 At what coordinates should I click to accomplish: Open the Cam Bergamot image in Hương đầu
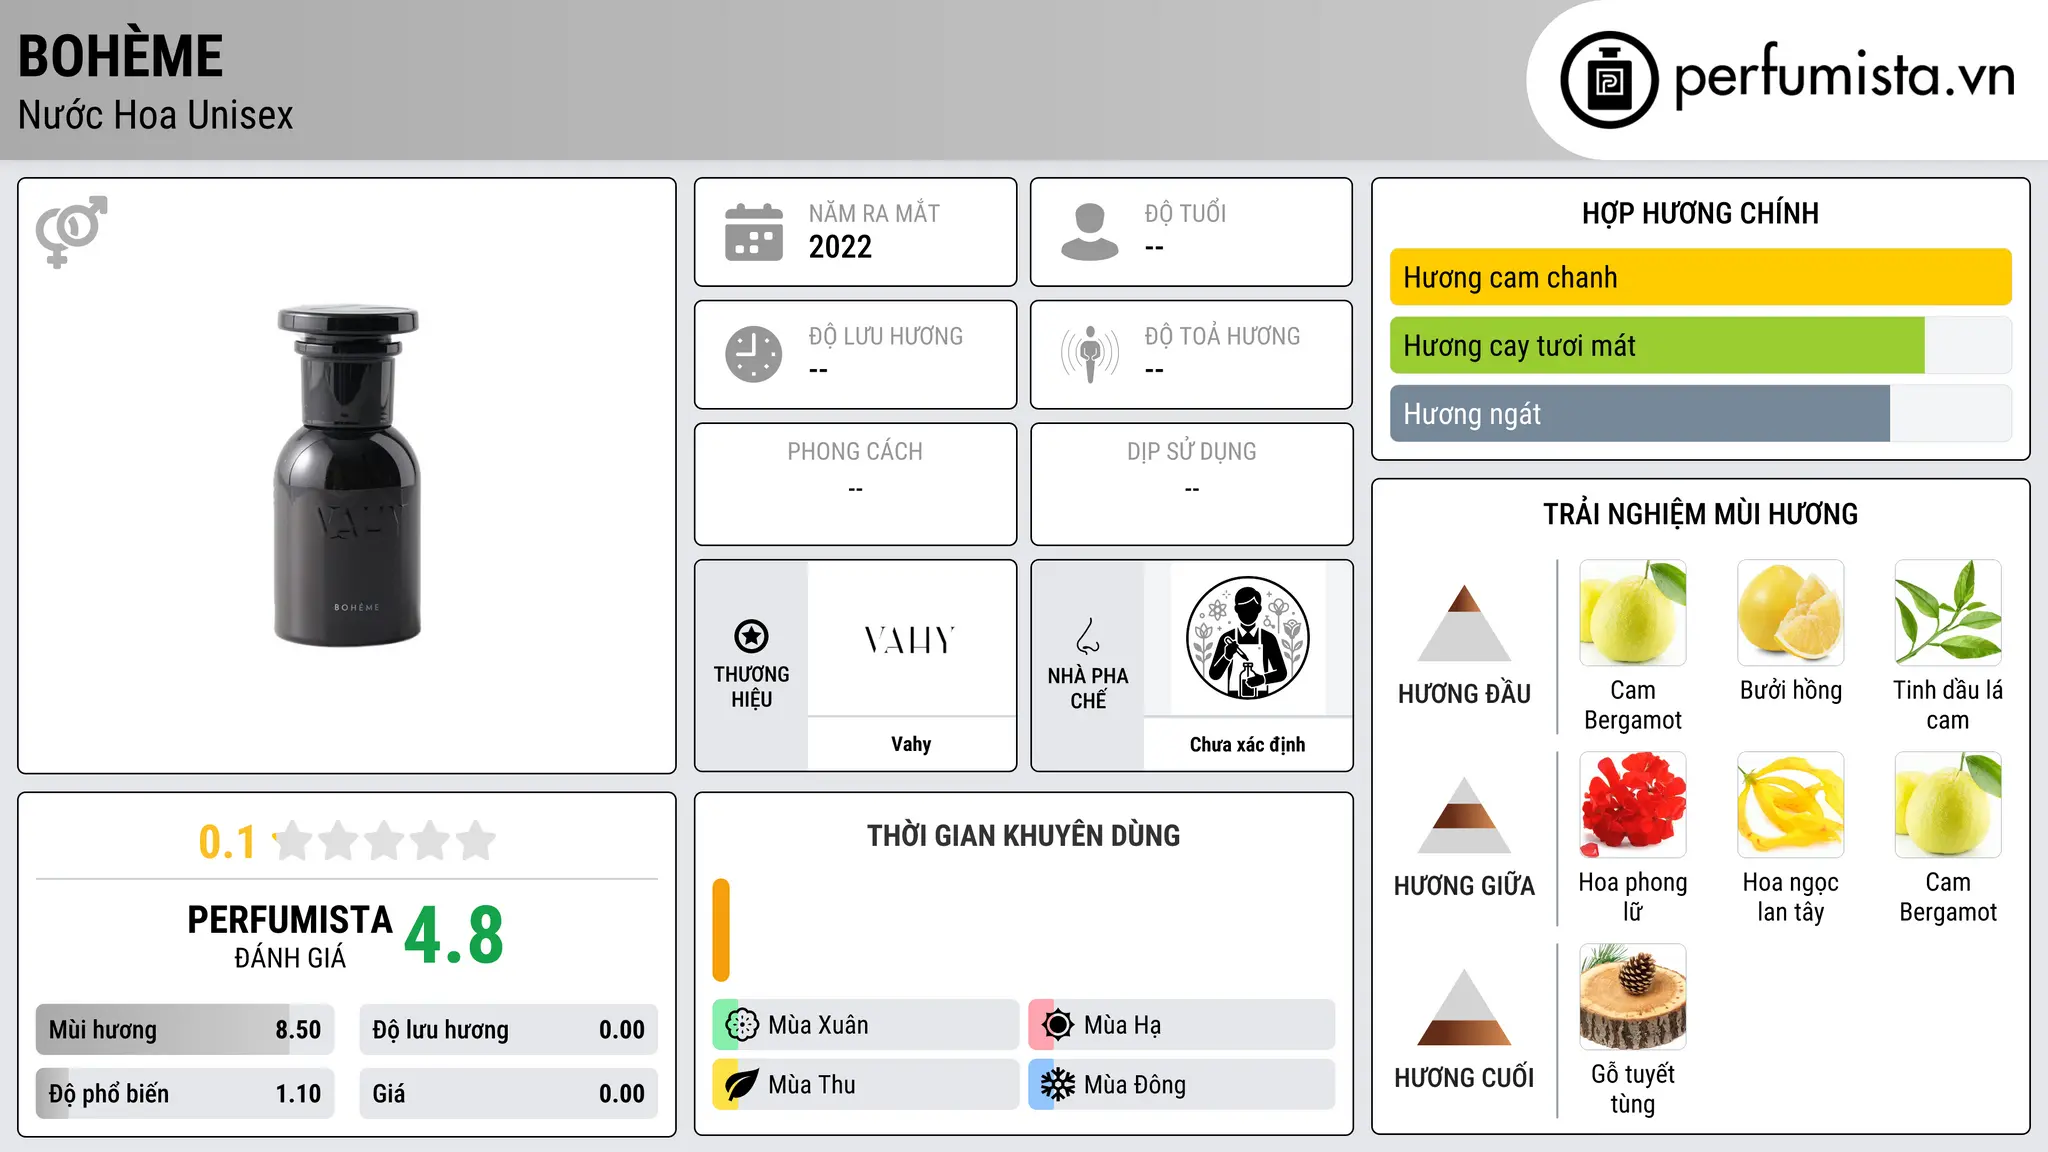coord(1633,613)
